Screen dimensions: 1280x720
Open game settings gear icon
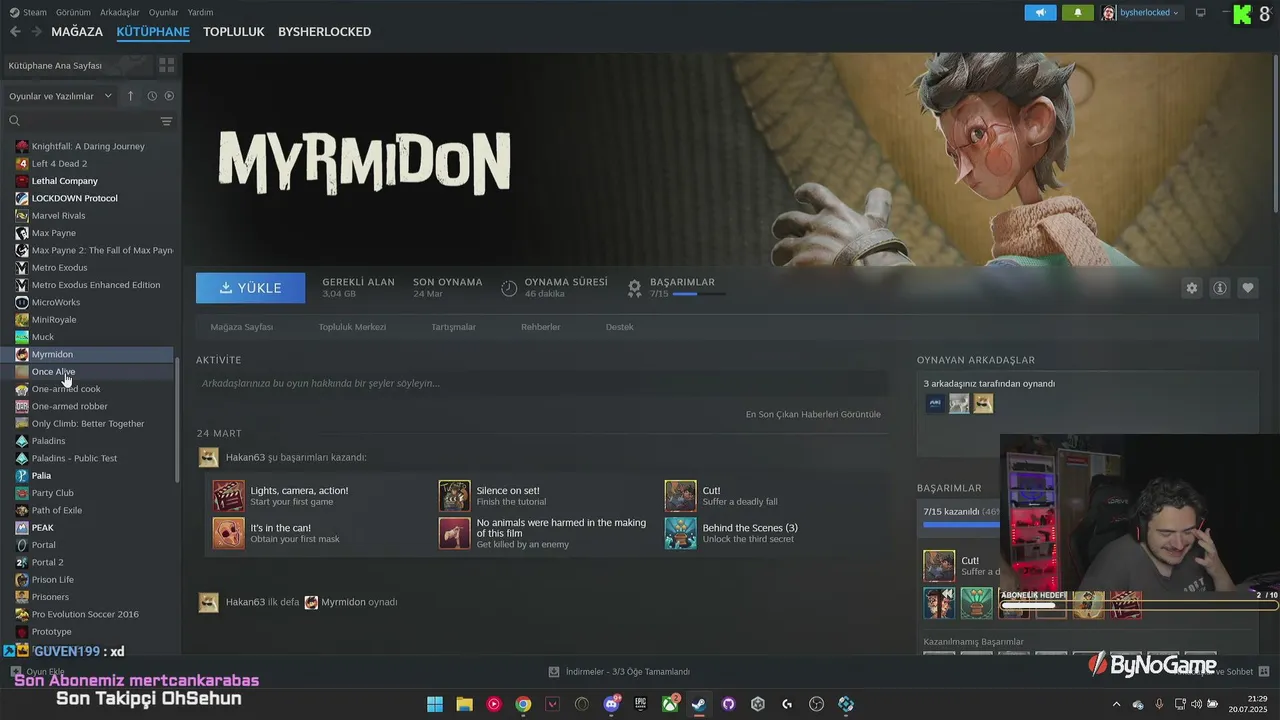(1192, 288)
